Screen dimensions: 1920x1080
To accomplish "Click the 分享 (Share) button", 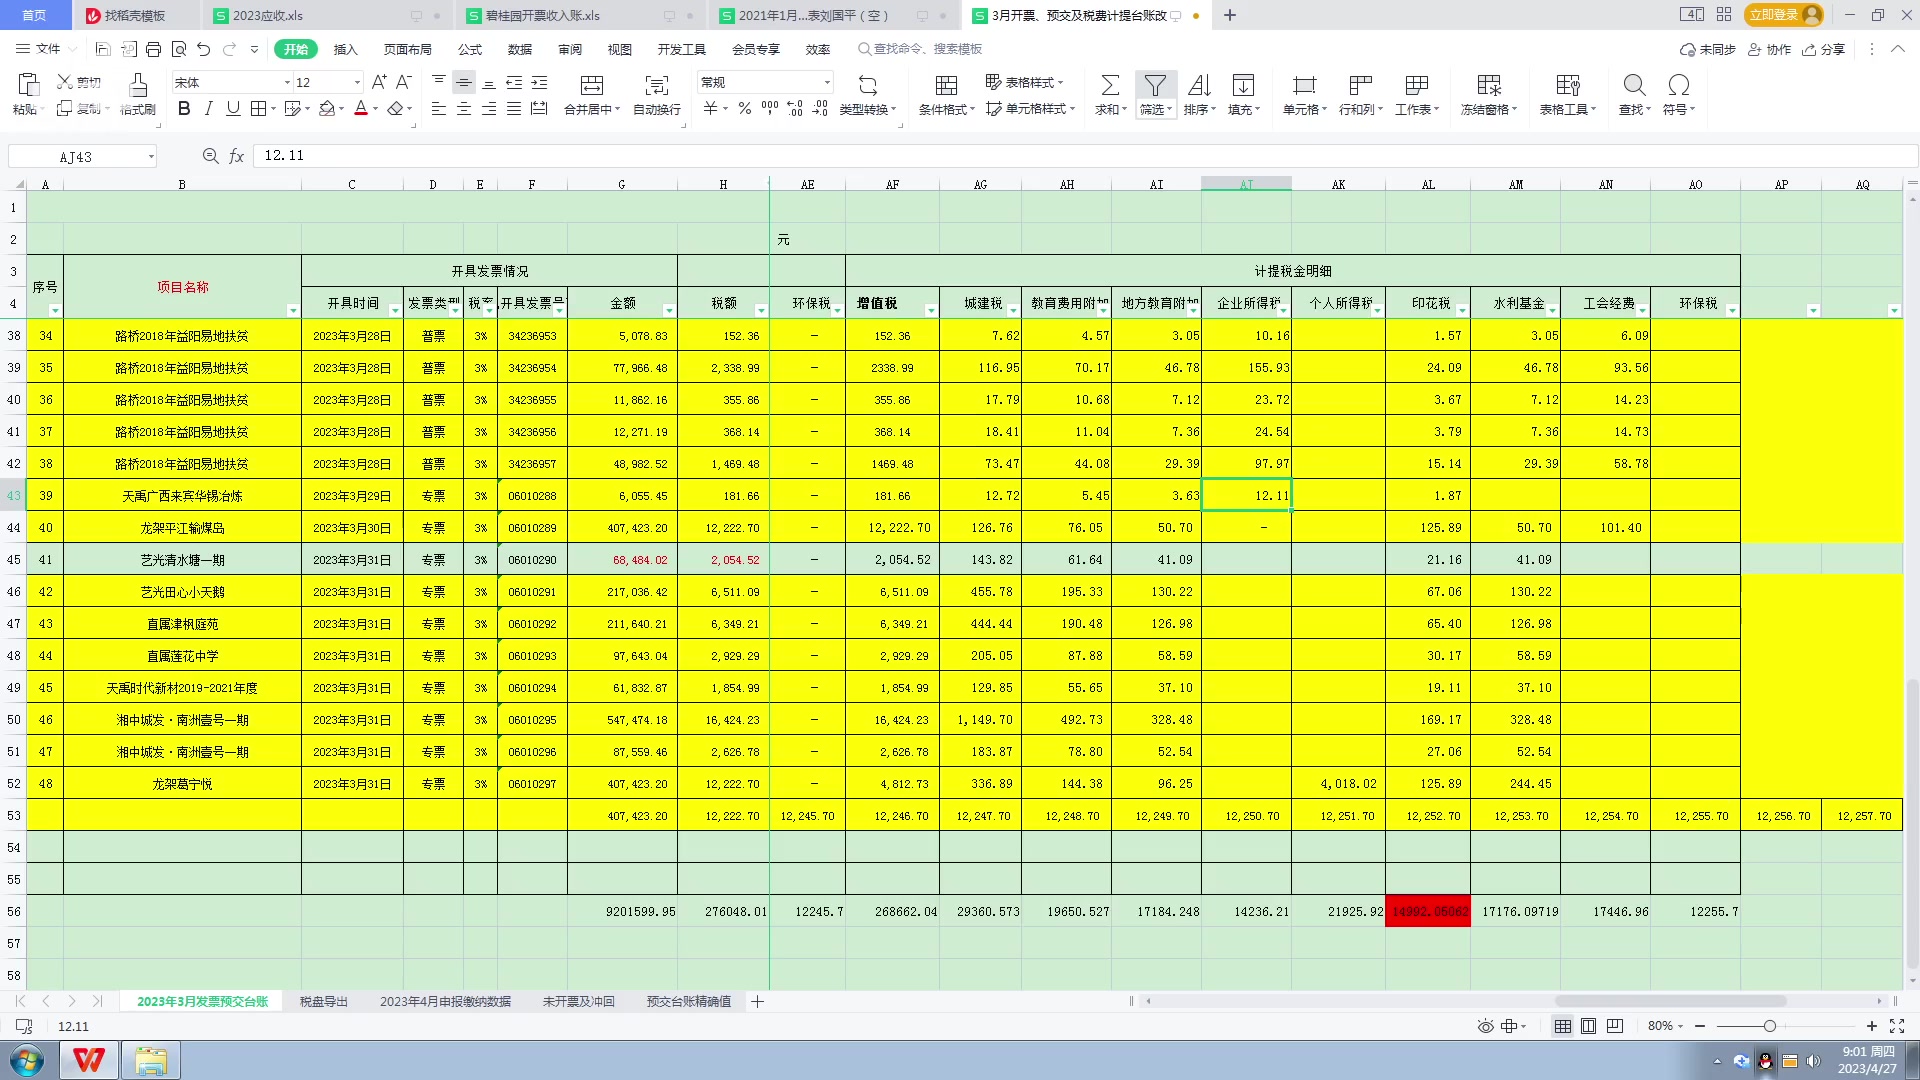I will click(x=1824, y=49).
